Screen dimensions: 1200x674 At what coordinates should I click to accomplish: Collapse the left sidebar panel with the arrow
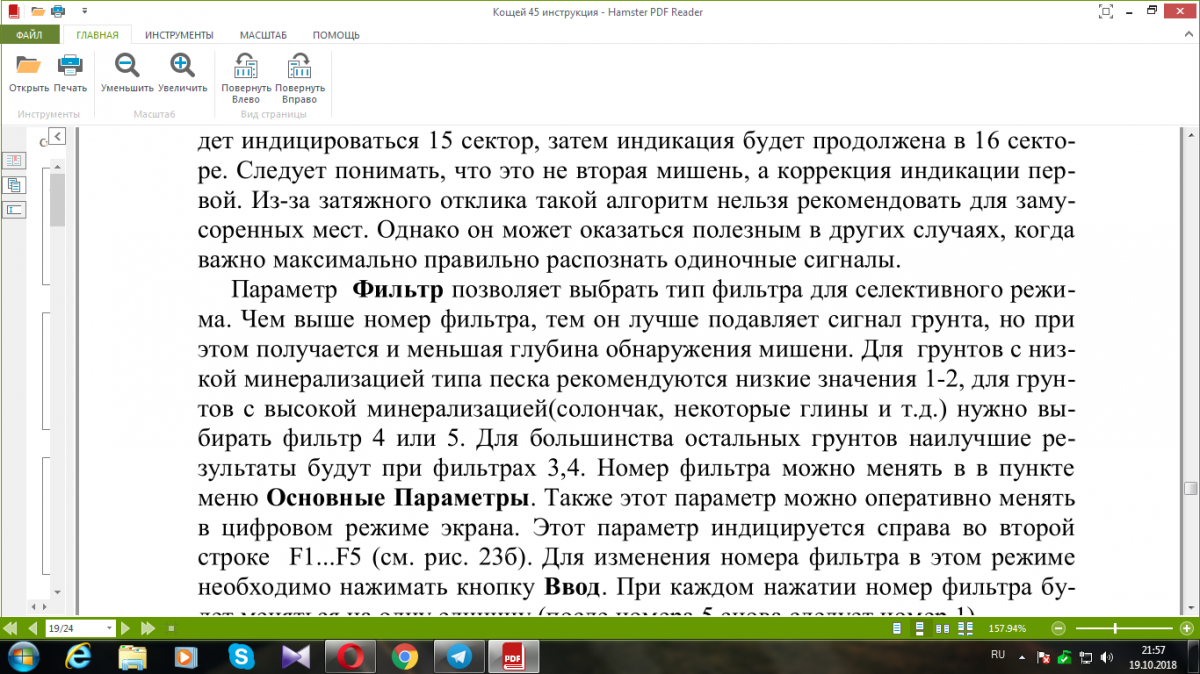pos(58,137)
